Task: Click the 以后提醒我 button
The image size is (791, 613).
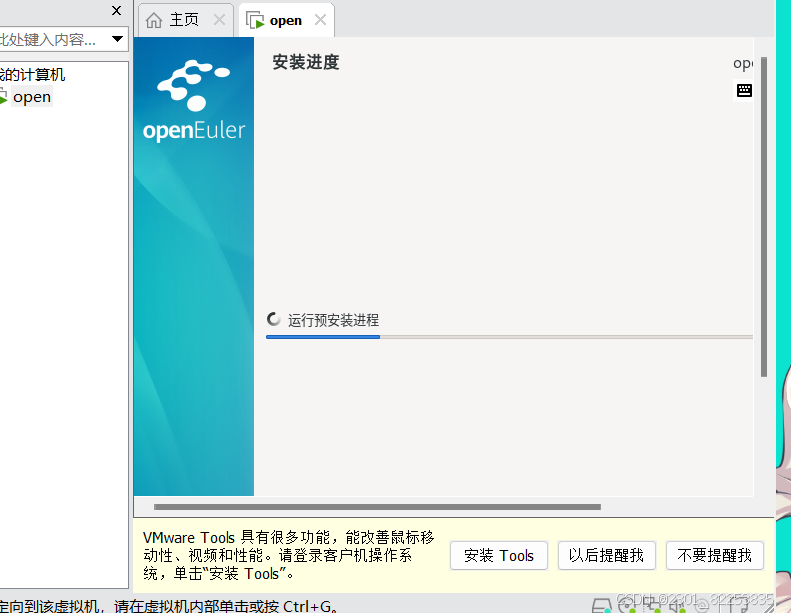Action: click(606, 555)
